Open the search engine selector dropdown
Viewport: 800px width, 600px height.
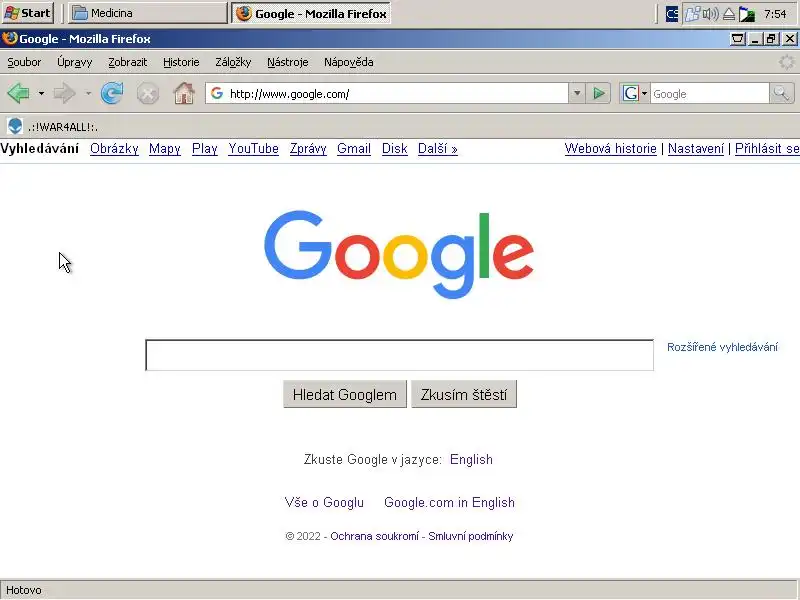644,93
